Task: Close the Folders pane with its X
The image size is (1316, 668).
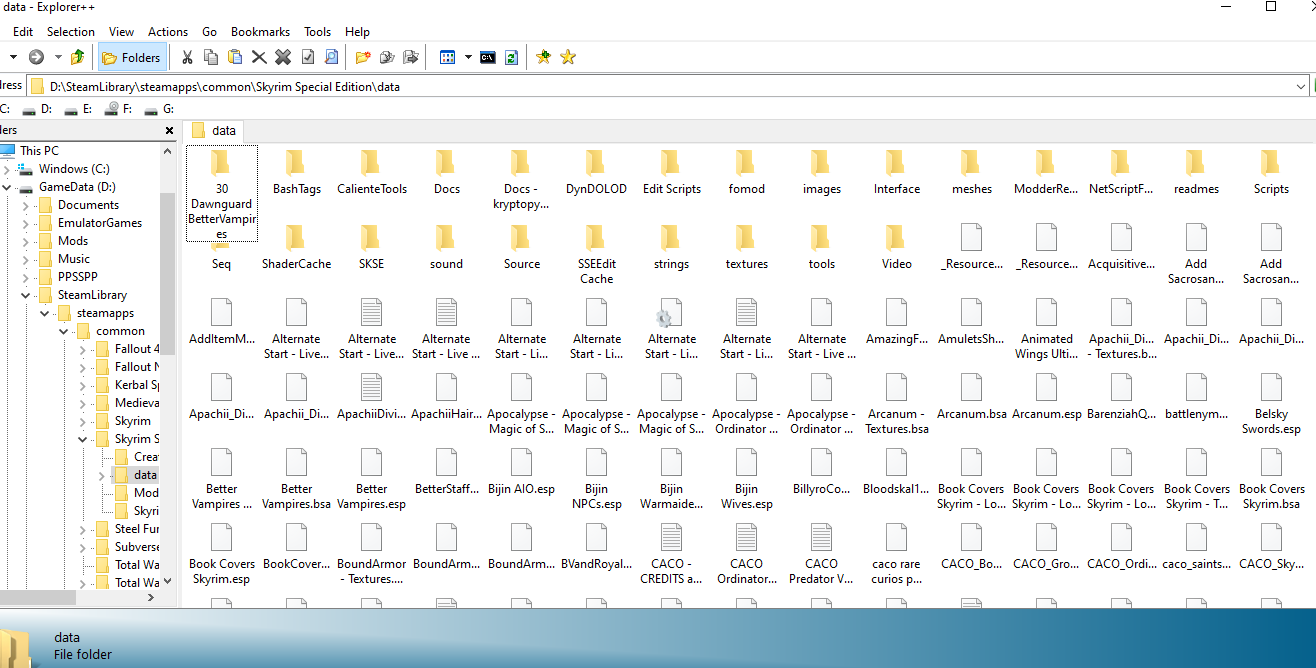Action: [168, 131]
